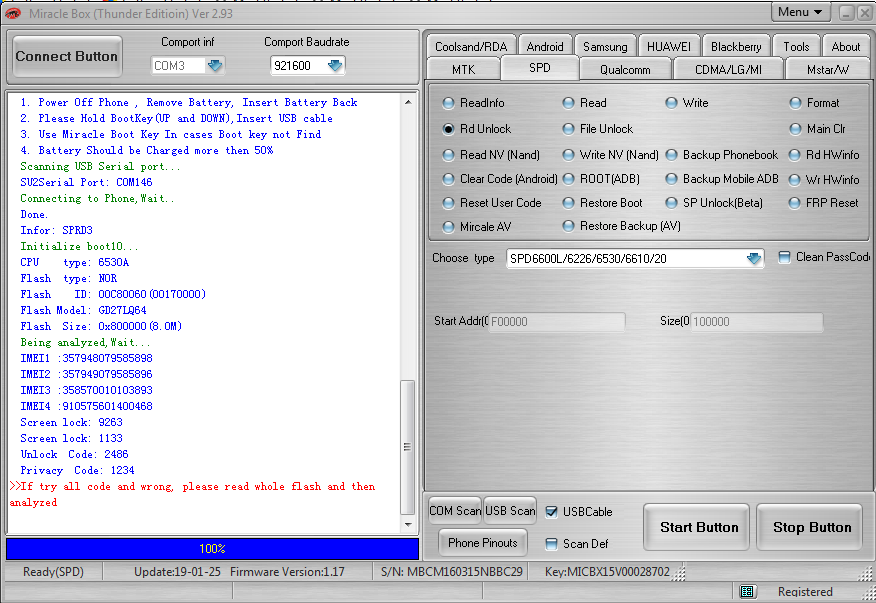This screenshot has height=603, width=876.
Task: Expand the Choose type chipset dropdown
Action: (x=754, y=258)
